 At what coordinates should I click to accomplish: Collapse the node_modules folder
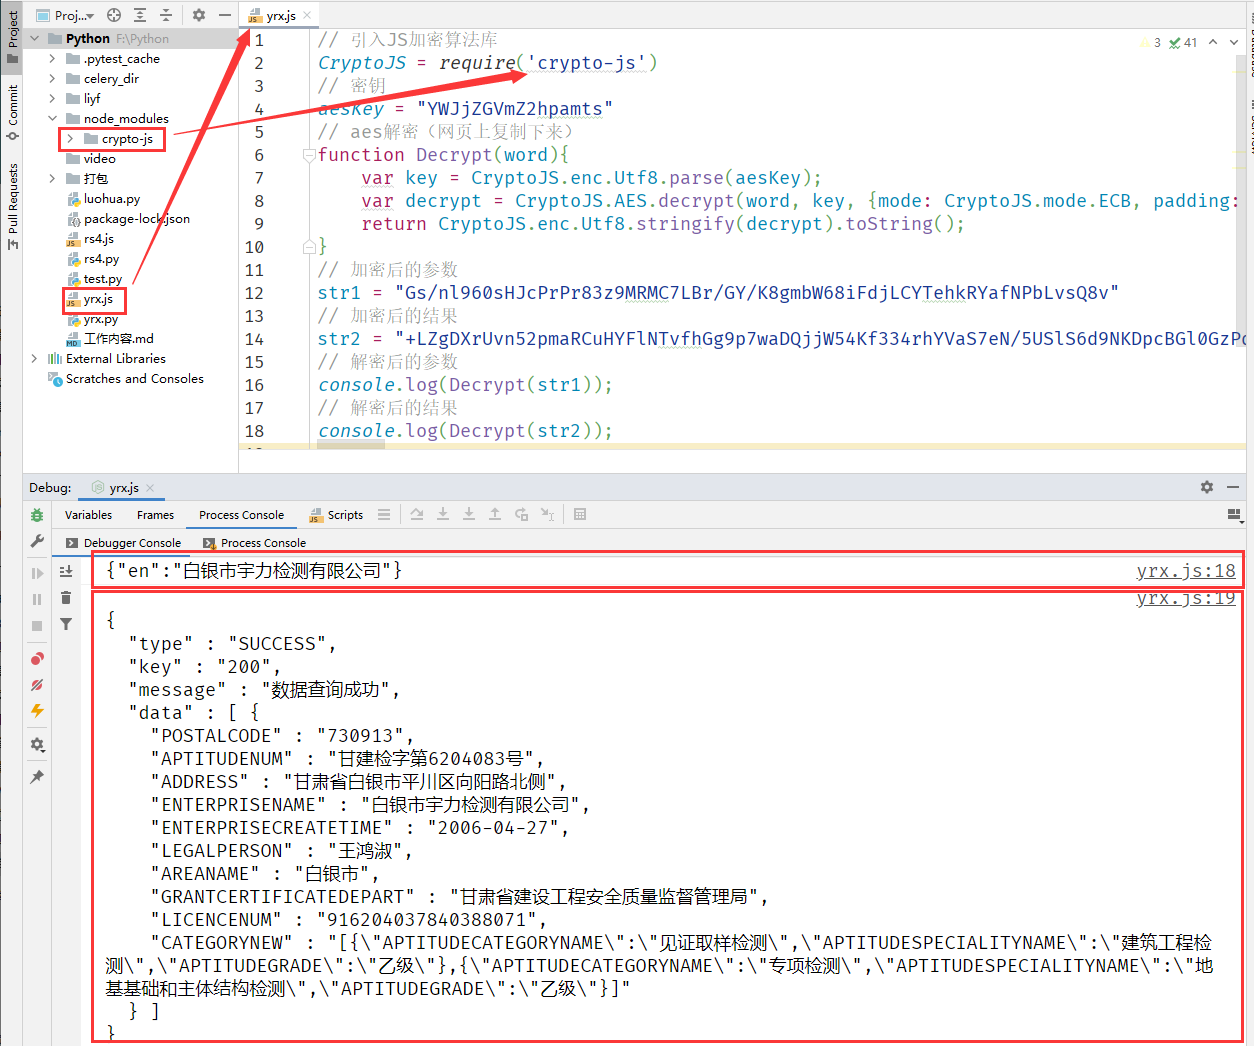pos(52,119)
